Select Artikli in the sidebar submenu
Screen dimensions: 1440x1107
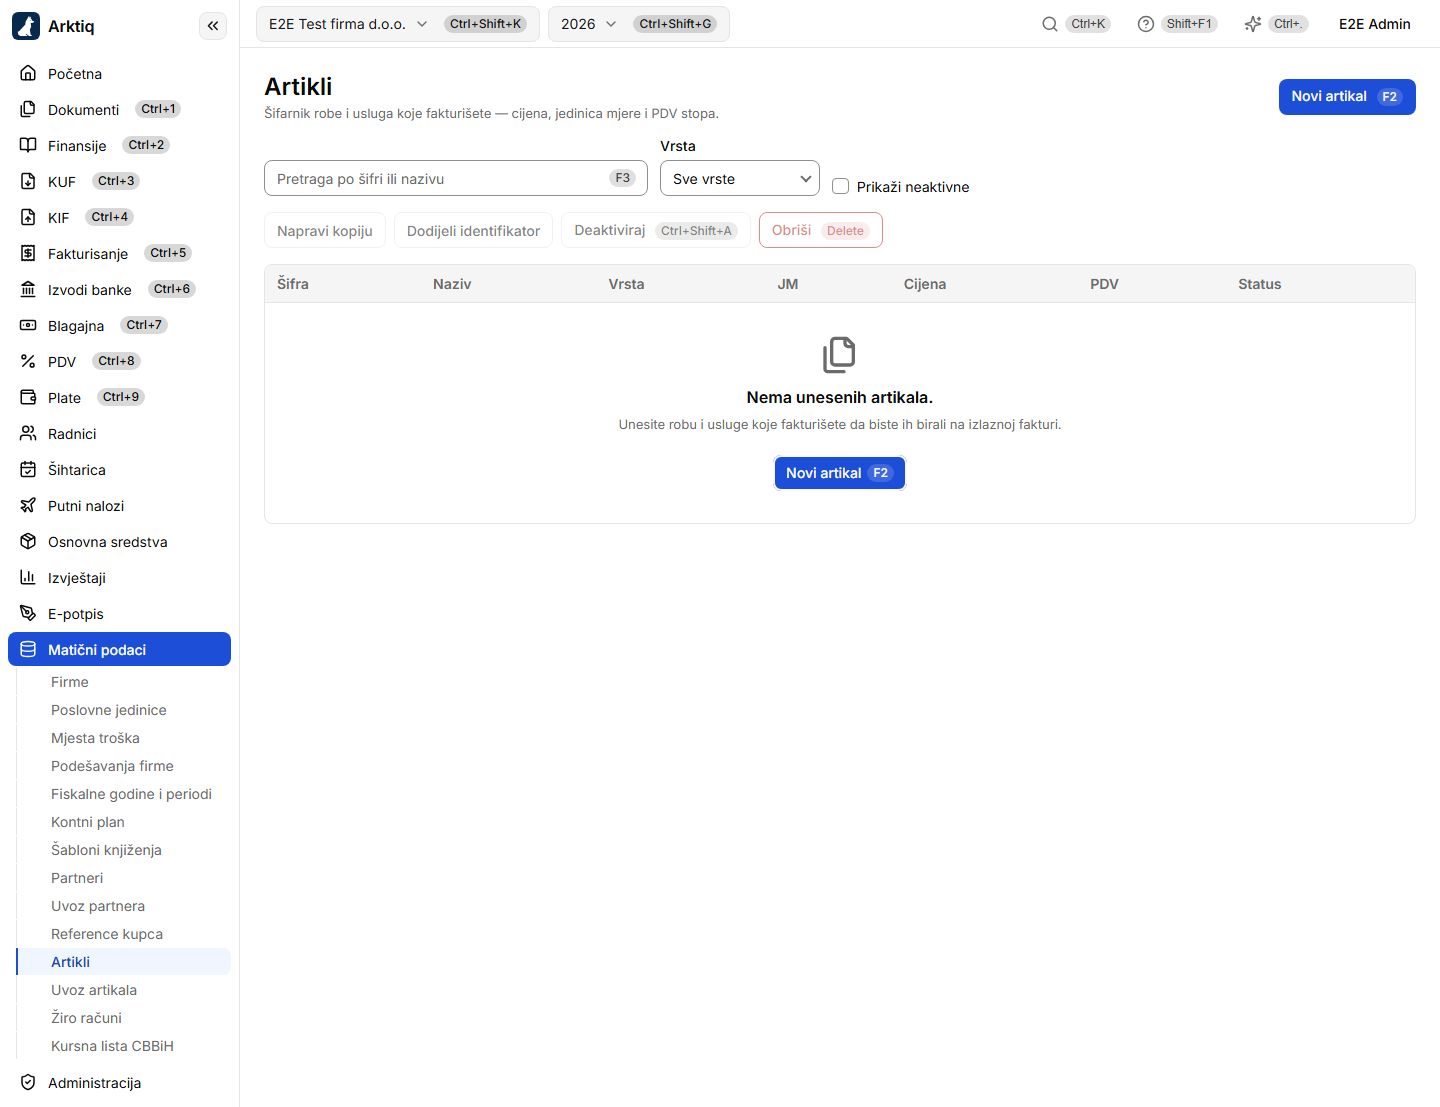pyautogui.click(x=124, y=961)
